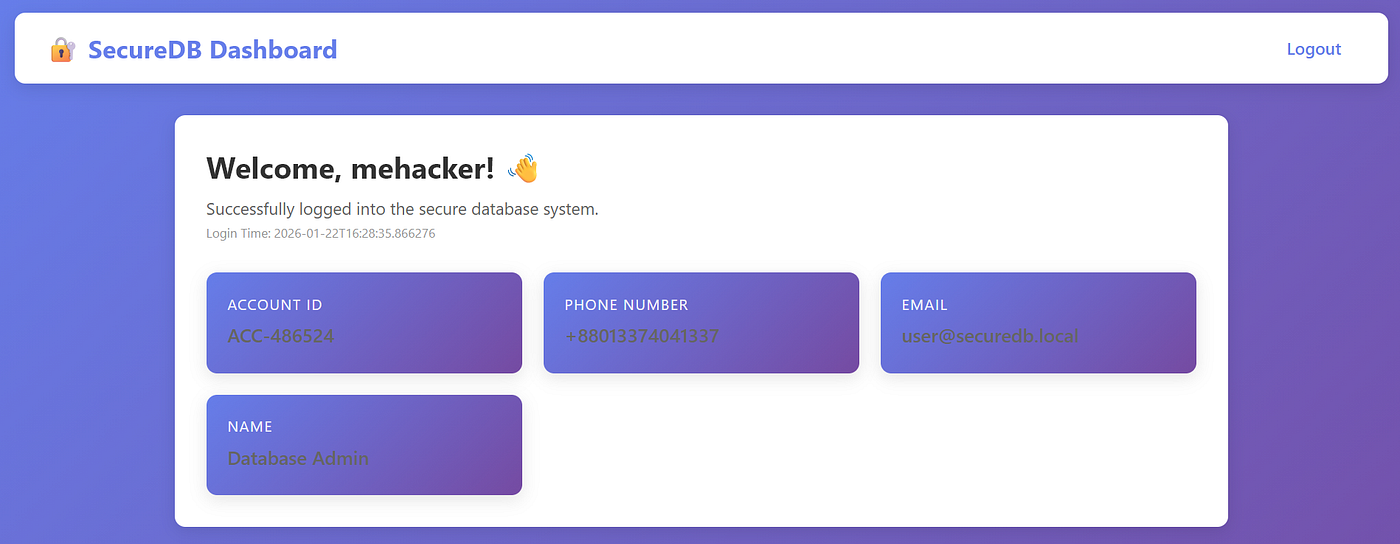Select the ACC-486524 account value
1400x544 pixels.
[281, 336]
